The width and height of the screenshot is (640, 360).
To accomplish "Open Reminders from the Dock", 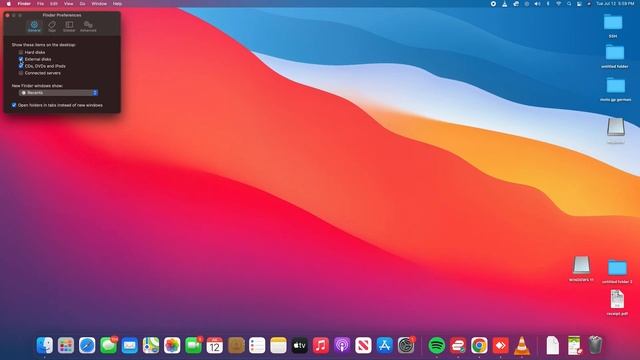I will tap(257, 345).
